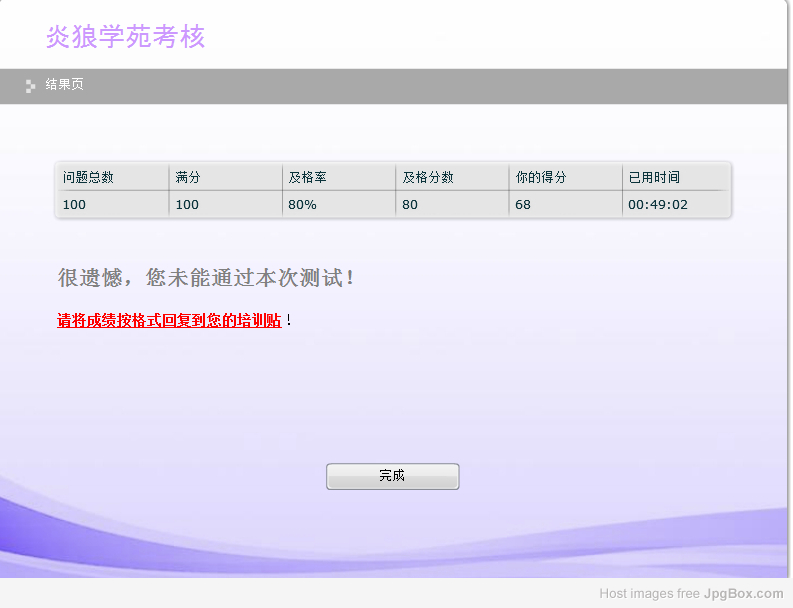Select the score value 68

click(x=523, y=204)
